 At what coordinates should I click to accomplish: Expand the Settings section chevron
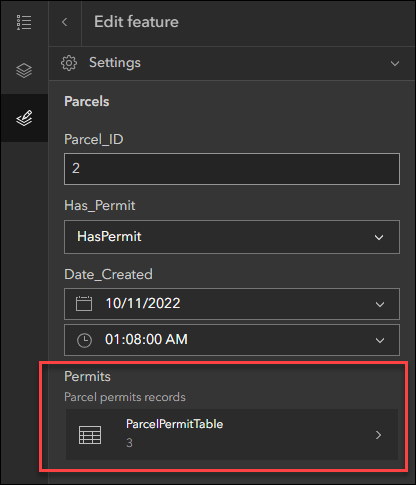395,63
